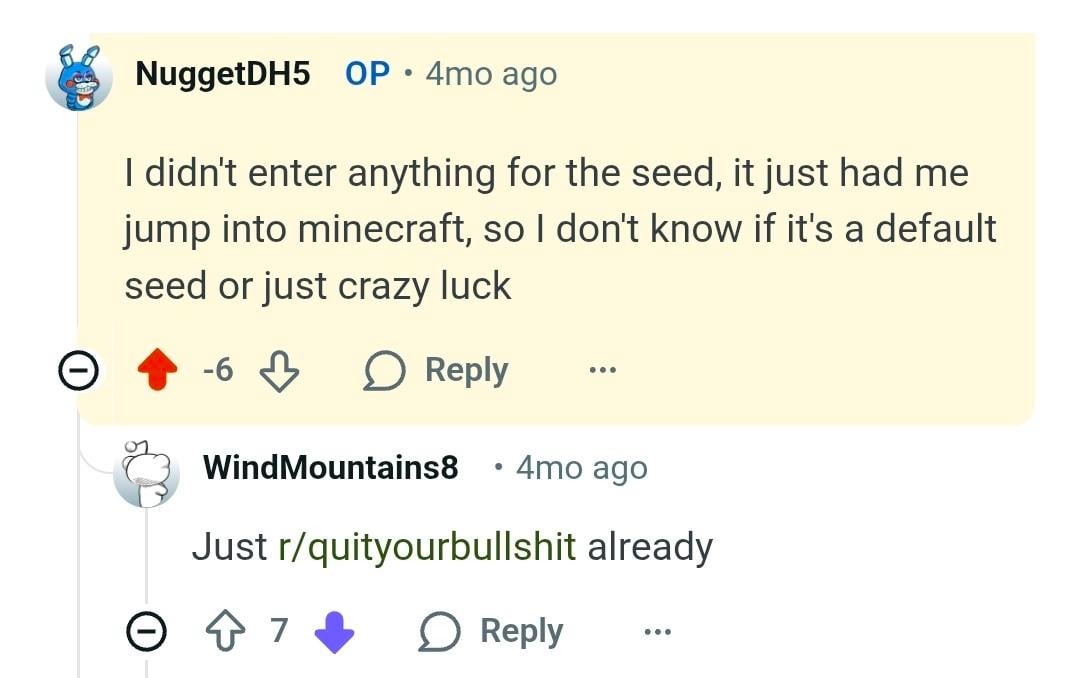Screen dimensions: 1080x678
Task: Collapse WindMountains8's reply thread
Action: [x=146, y=632]
